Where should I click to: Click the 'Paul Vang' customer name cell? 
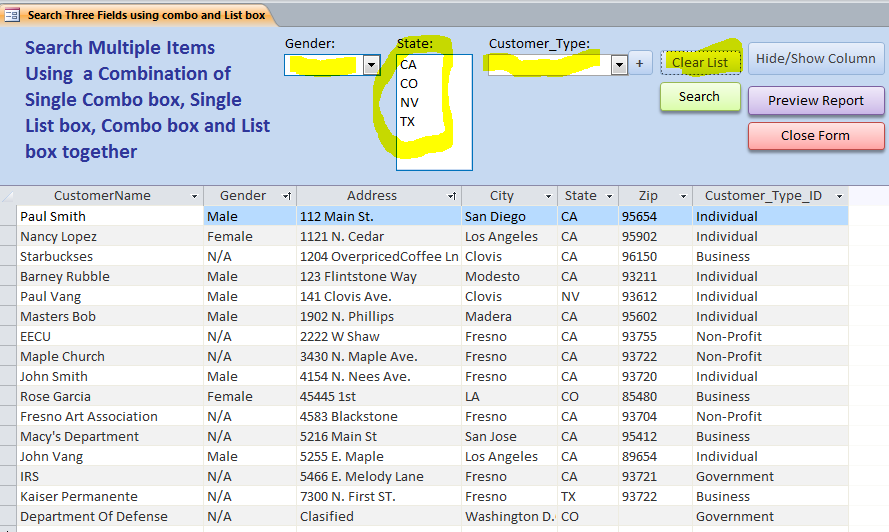point(110,296)
